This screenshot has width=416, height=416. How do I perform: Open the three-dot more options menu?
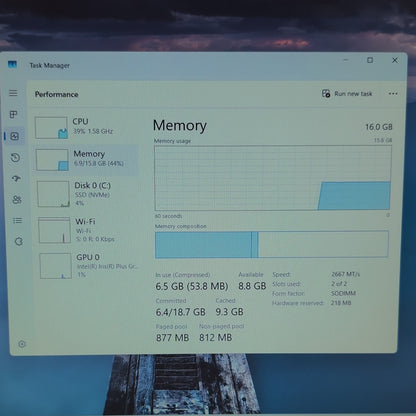coord(393,94)
